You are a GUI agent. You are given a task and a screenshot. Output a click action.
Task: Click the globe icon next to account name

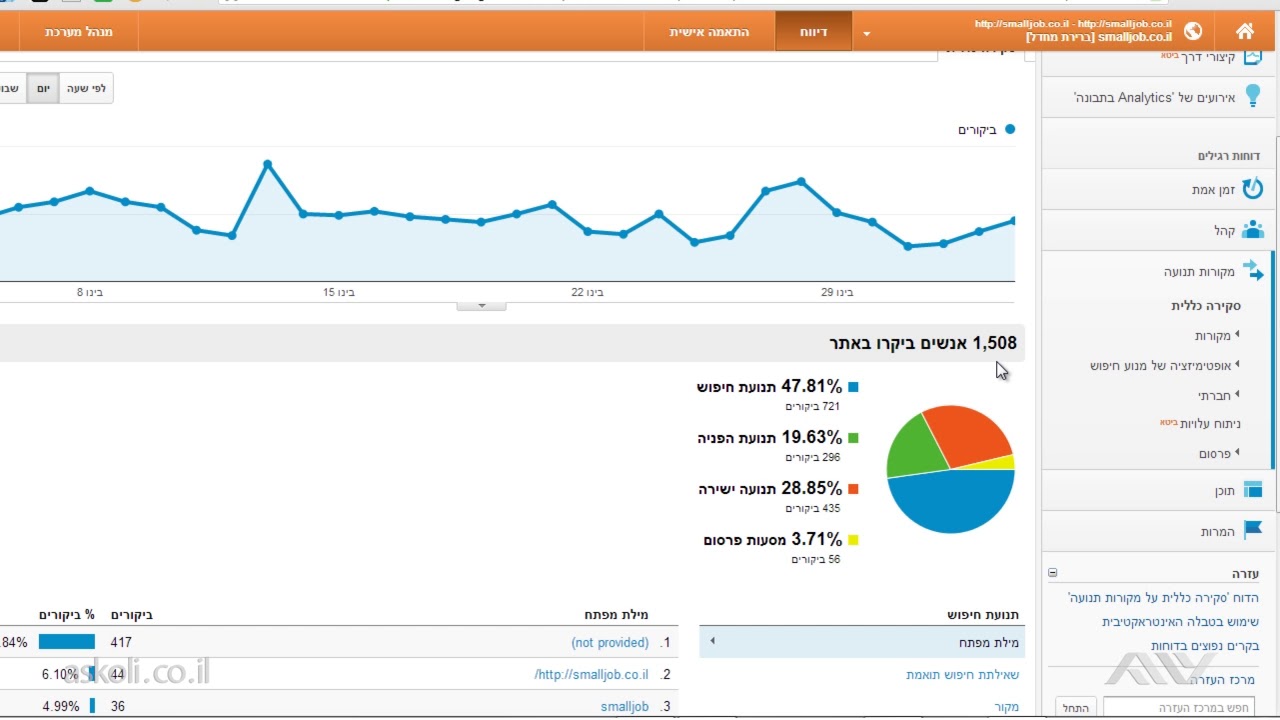tap(1192, 31)
